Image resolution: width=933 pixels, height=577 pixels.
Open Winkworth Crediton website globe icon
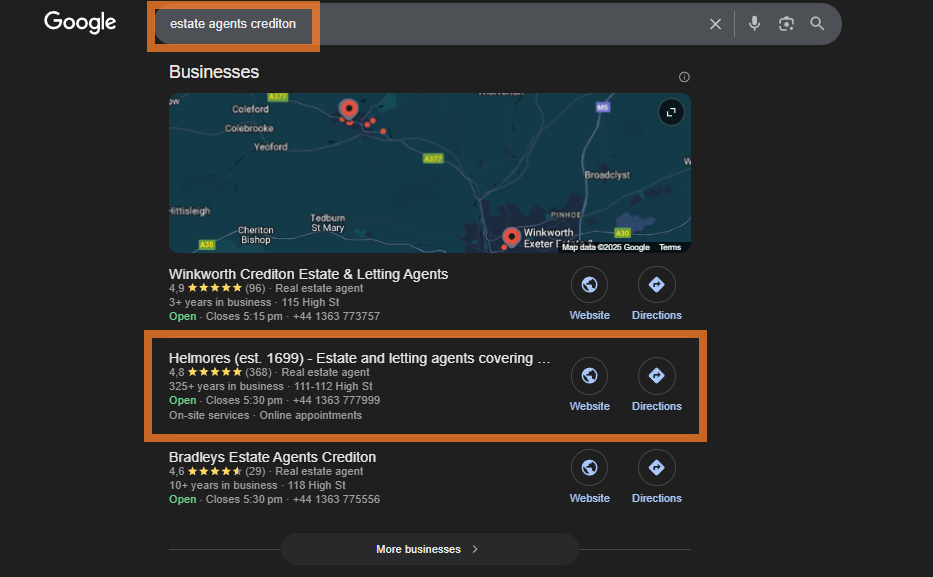(589, 285)
